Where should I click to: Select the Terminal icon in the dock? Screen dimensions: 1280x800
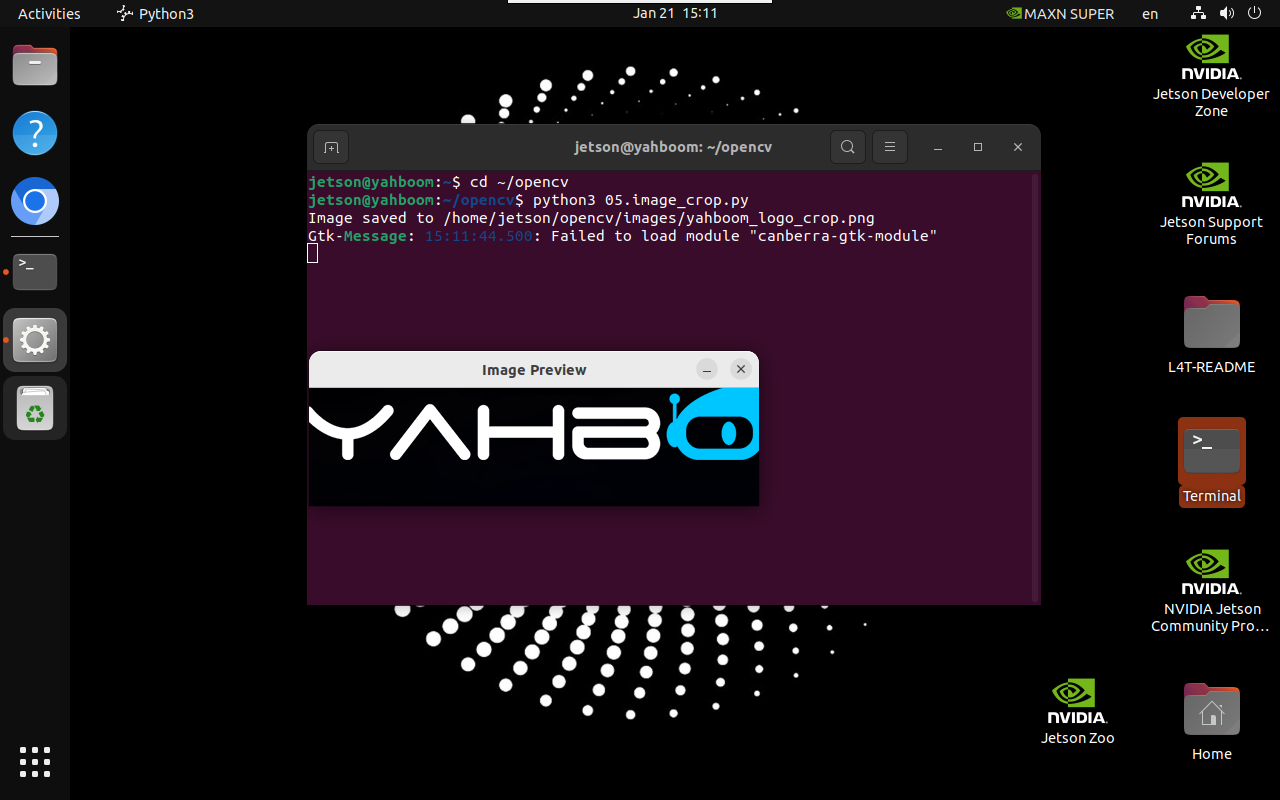pyautogui.click(x=35, y=272)
